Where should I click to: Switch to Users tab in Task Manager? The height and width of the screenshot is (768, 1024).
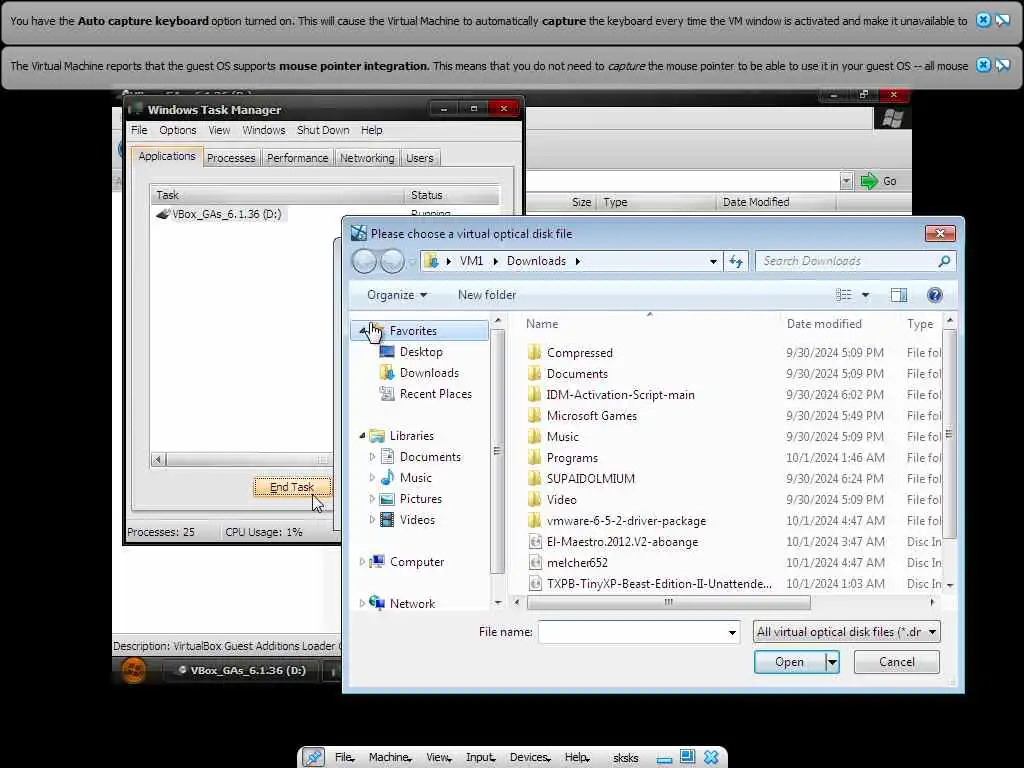pyautogui.click(x=419, y=158)
